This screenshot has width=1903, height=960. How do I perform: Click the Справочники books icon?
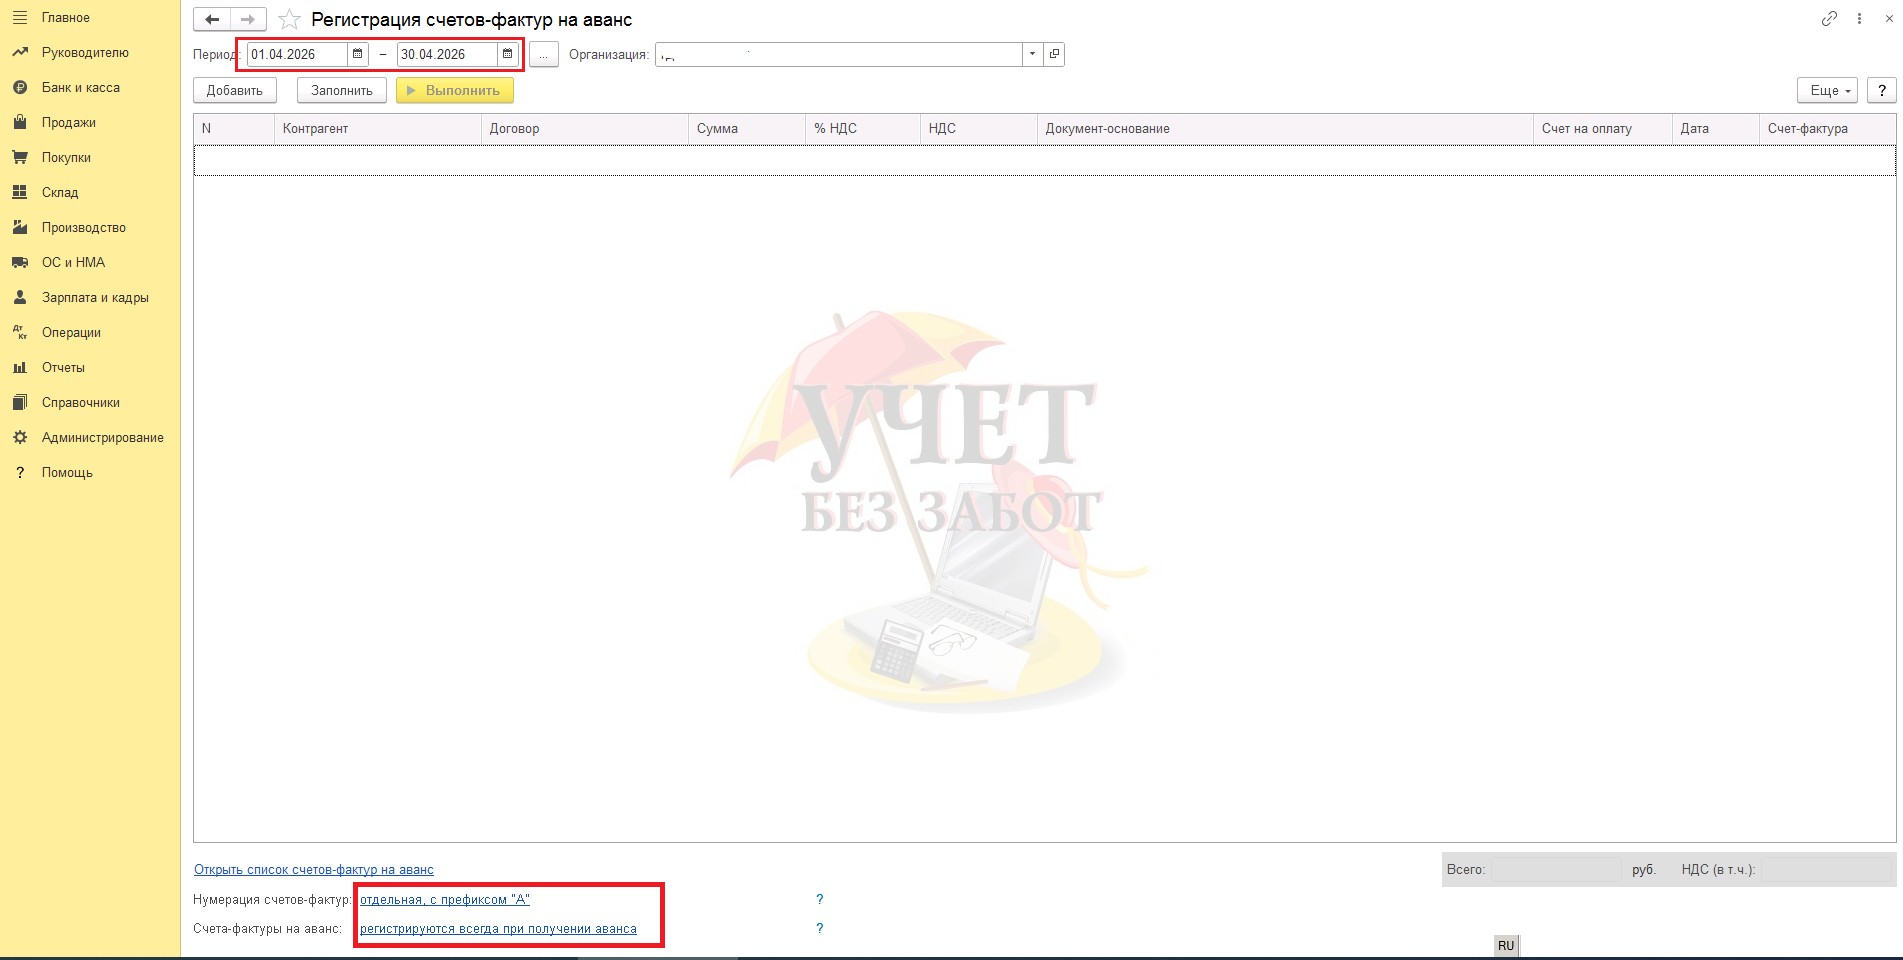(x=20, y=402)
